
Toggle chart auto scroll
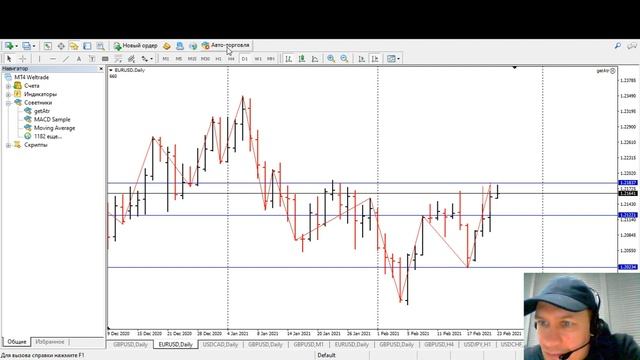[361, 59]
